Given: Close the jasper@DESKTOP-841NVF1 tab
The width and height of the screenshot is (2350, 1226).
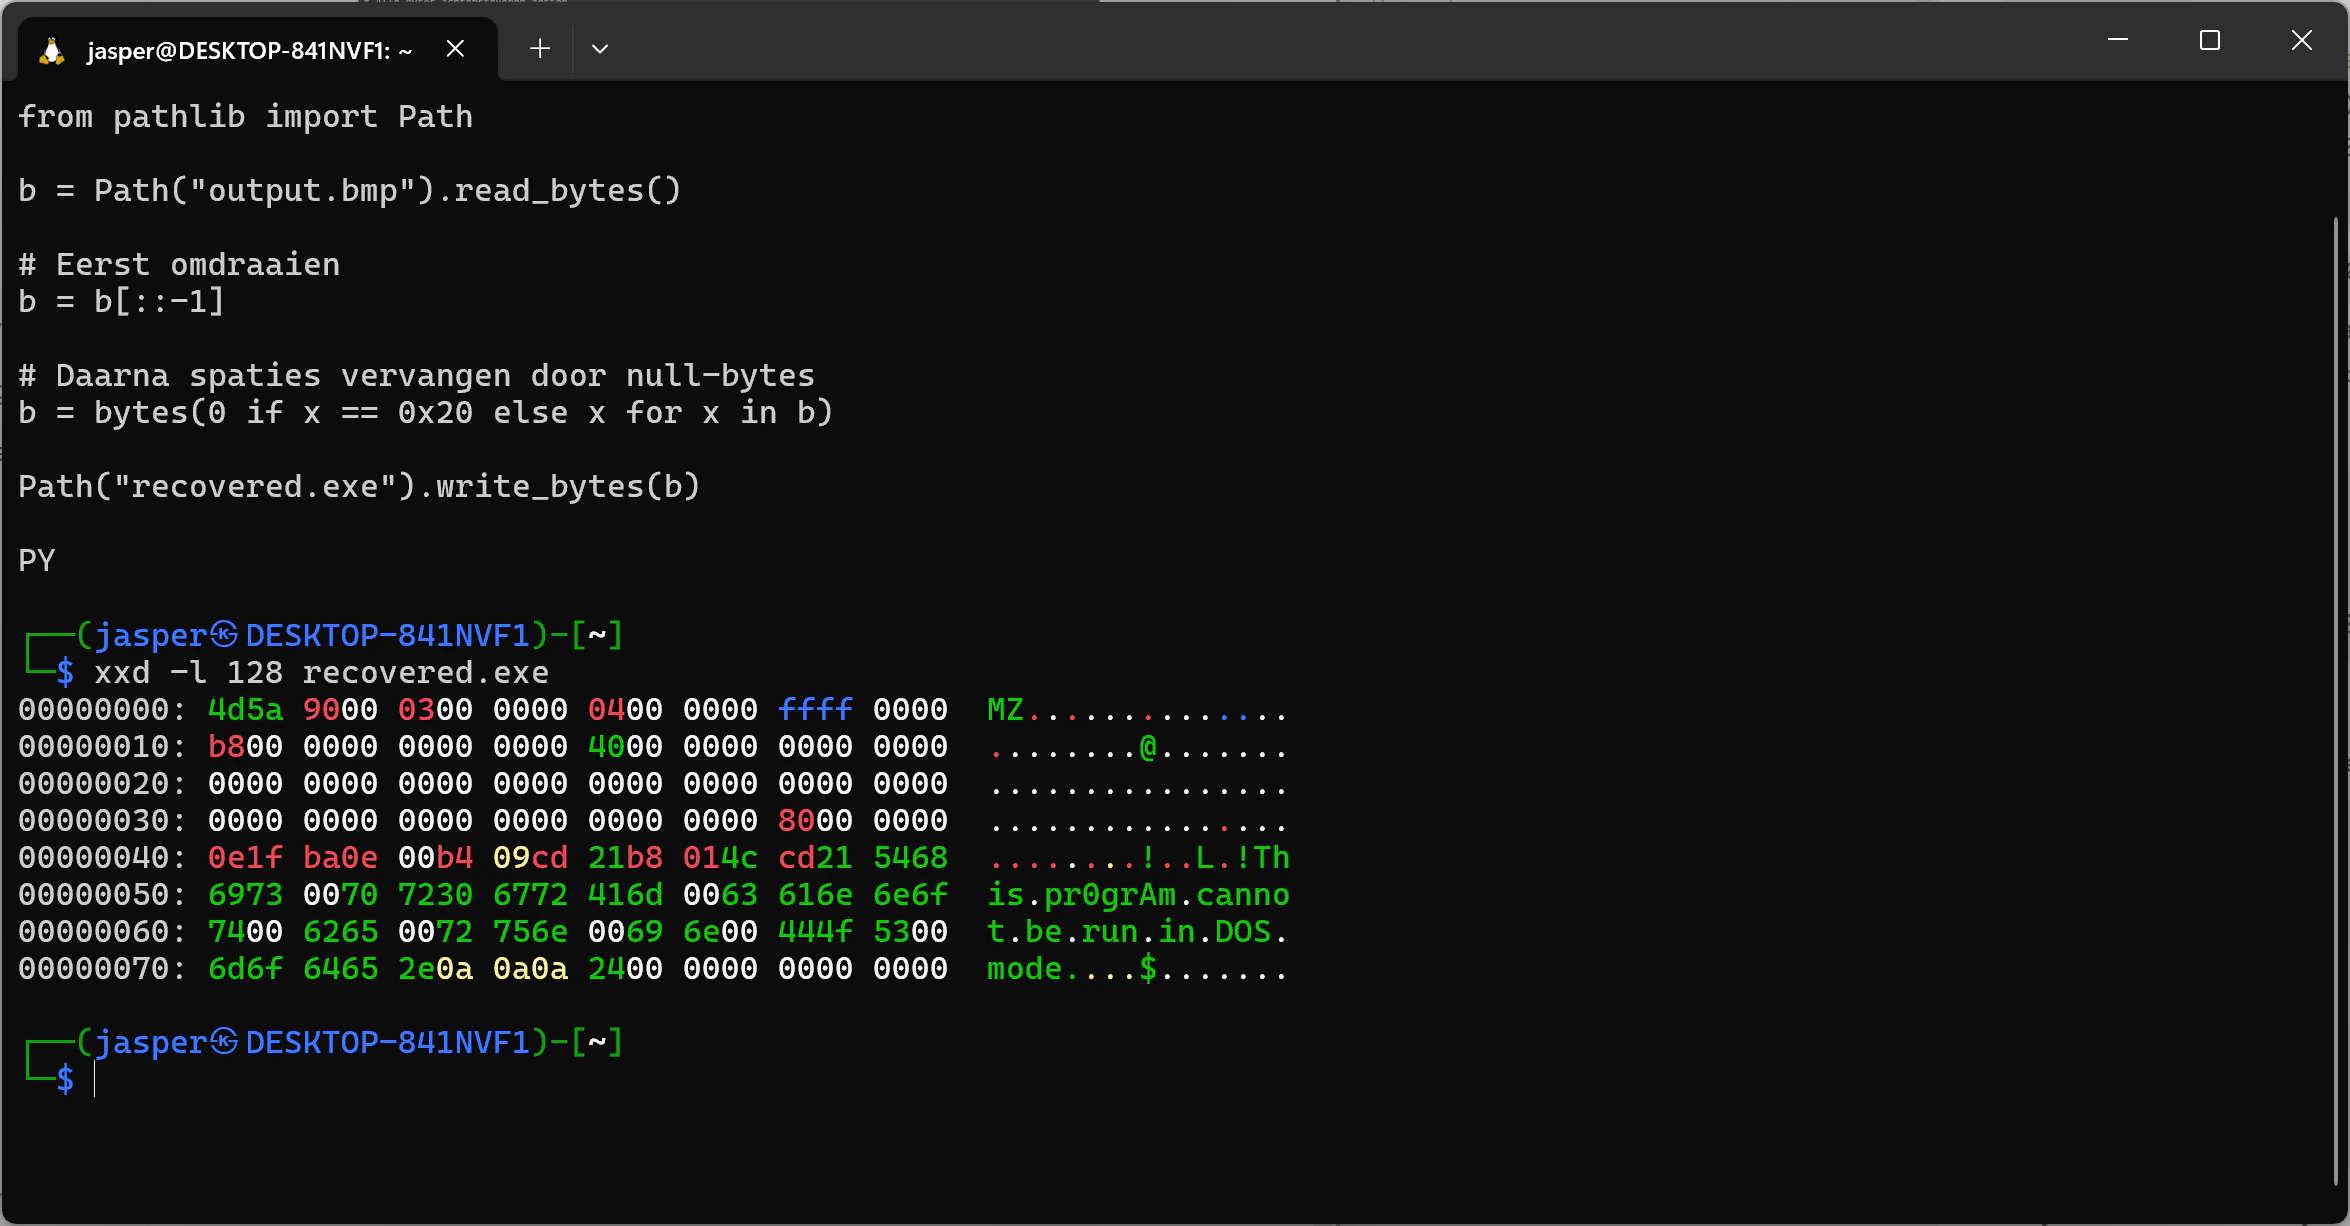Looking at the screenshot, I should click(455, 48).
